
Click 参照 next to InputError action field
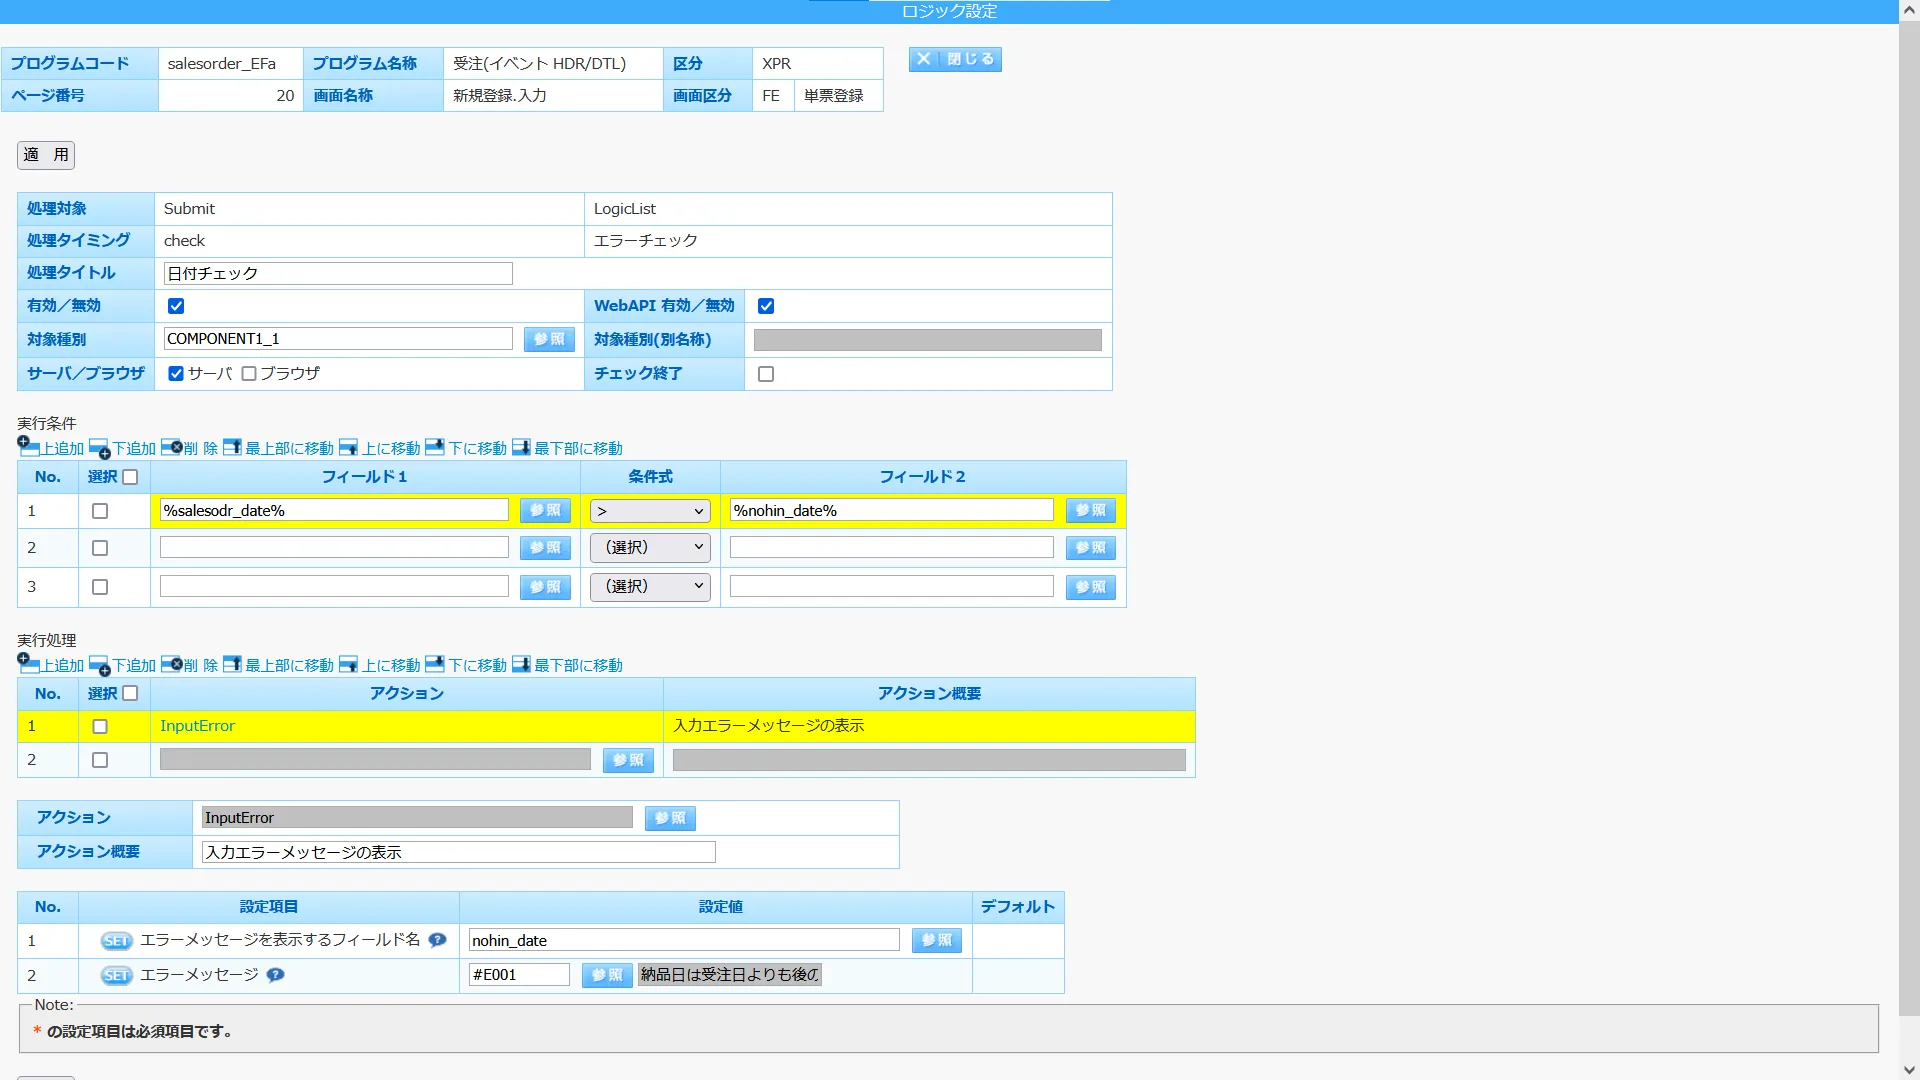click(670, 818)
